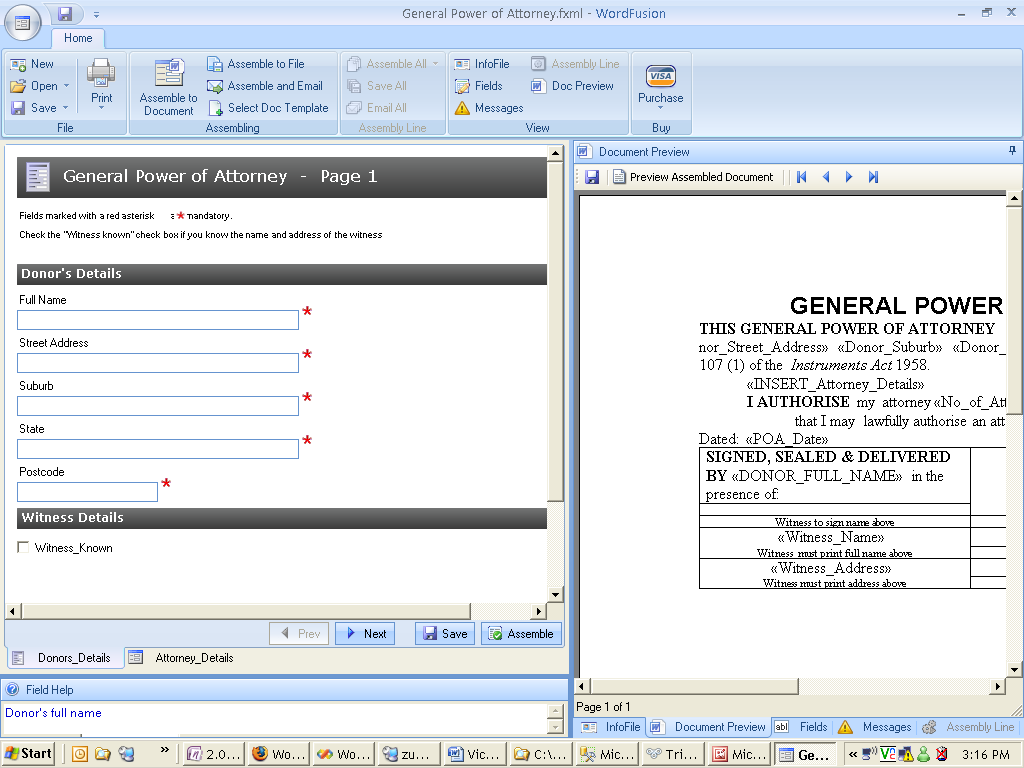This screenshot has width=1024, height=768.
Task: Open the Fields view from ribbon
Action: 479,86
